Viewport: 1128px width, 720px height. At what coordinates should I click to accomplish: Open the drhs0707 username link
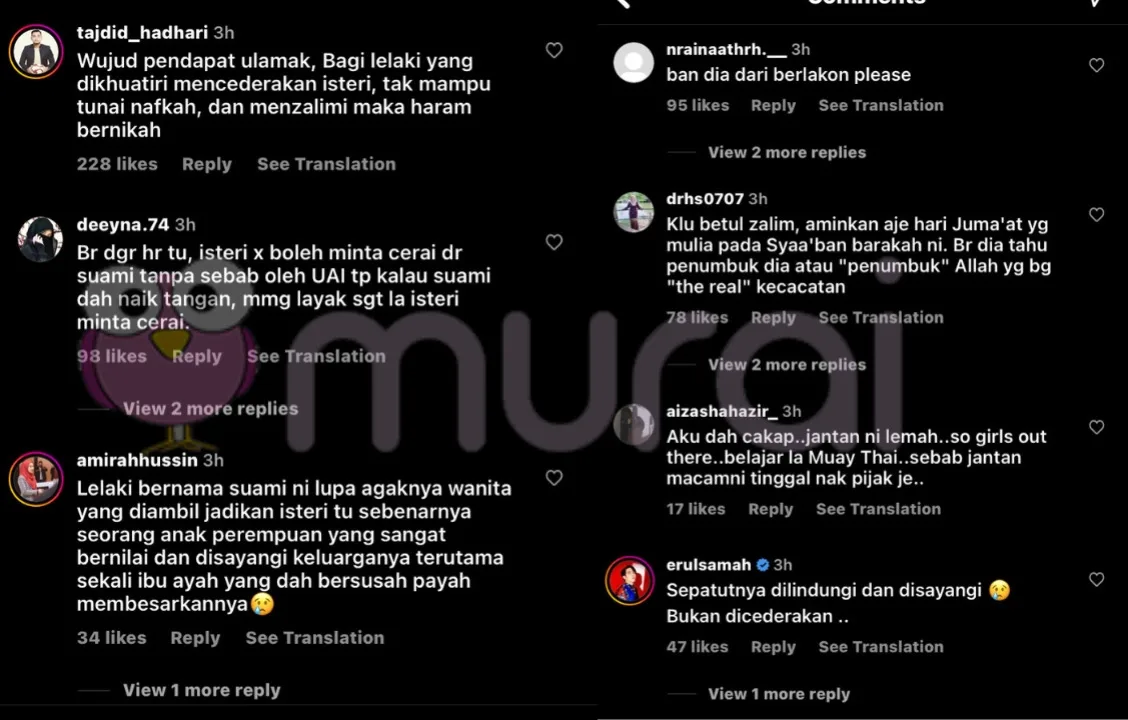(x=704, y=199)
